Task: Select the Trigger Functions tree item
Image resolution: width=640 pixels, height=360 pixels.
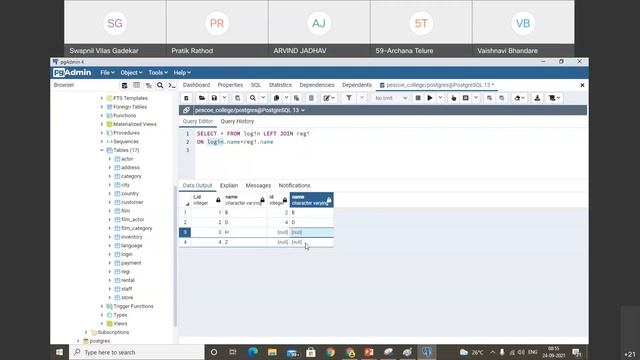Action: point(133,306)
